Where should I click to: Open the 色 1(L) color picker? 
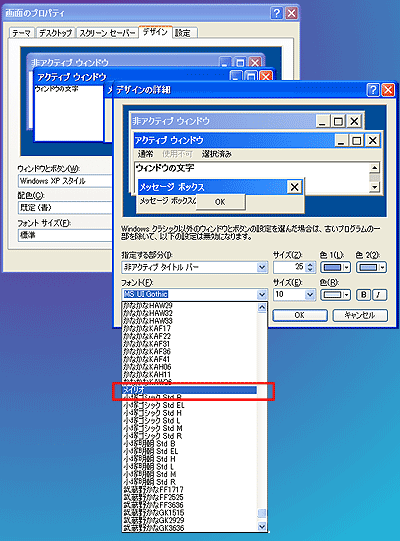pyautogui.click(x=335, y=267)
